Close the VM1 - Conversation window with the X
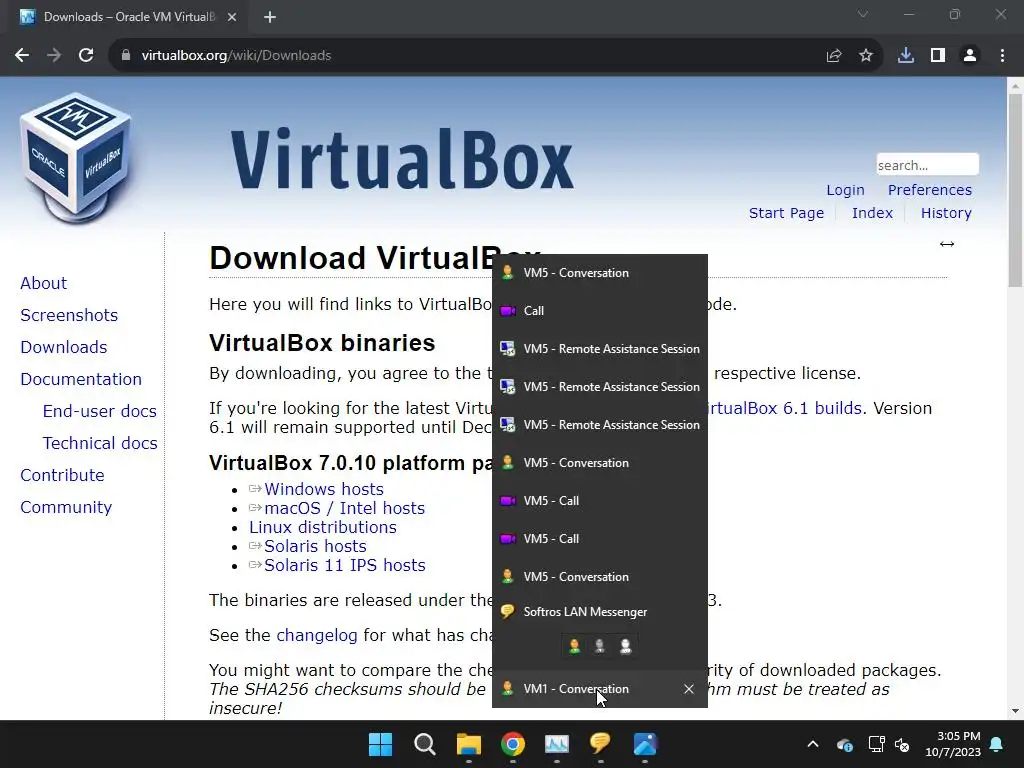 point(688,689)
